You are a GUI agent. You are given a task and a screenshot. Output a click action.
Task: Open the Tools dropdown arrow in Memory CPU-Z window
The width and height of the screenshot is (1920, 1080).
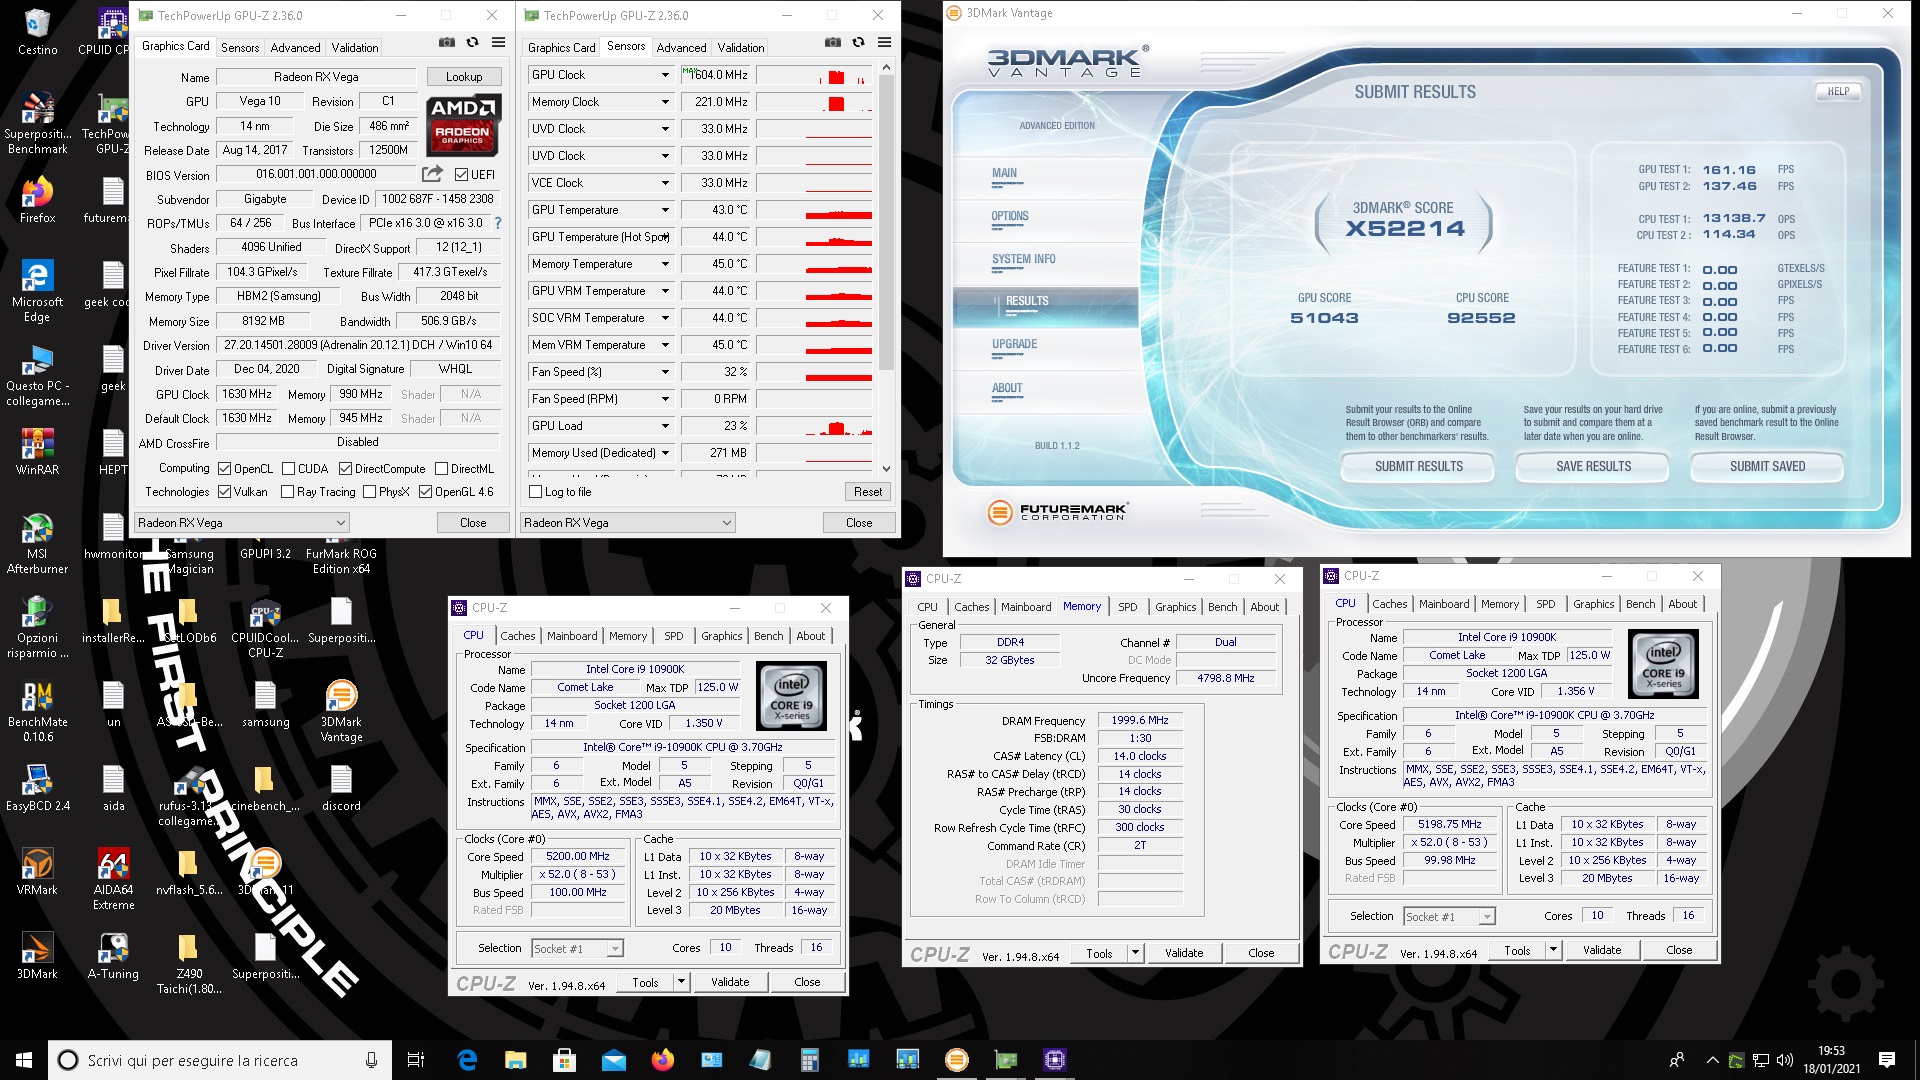[1135, 953]
